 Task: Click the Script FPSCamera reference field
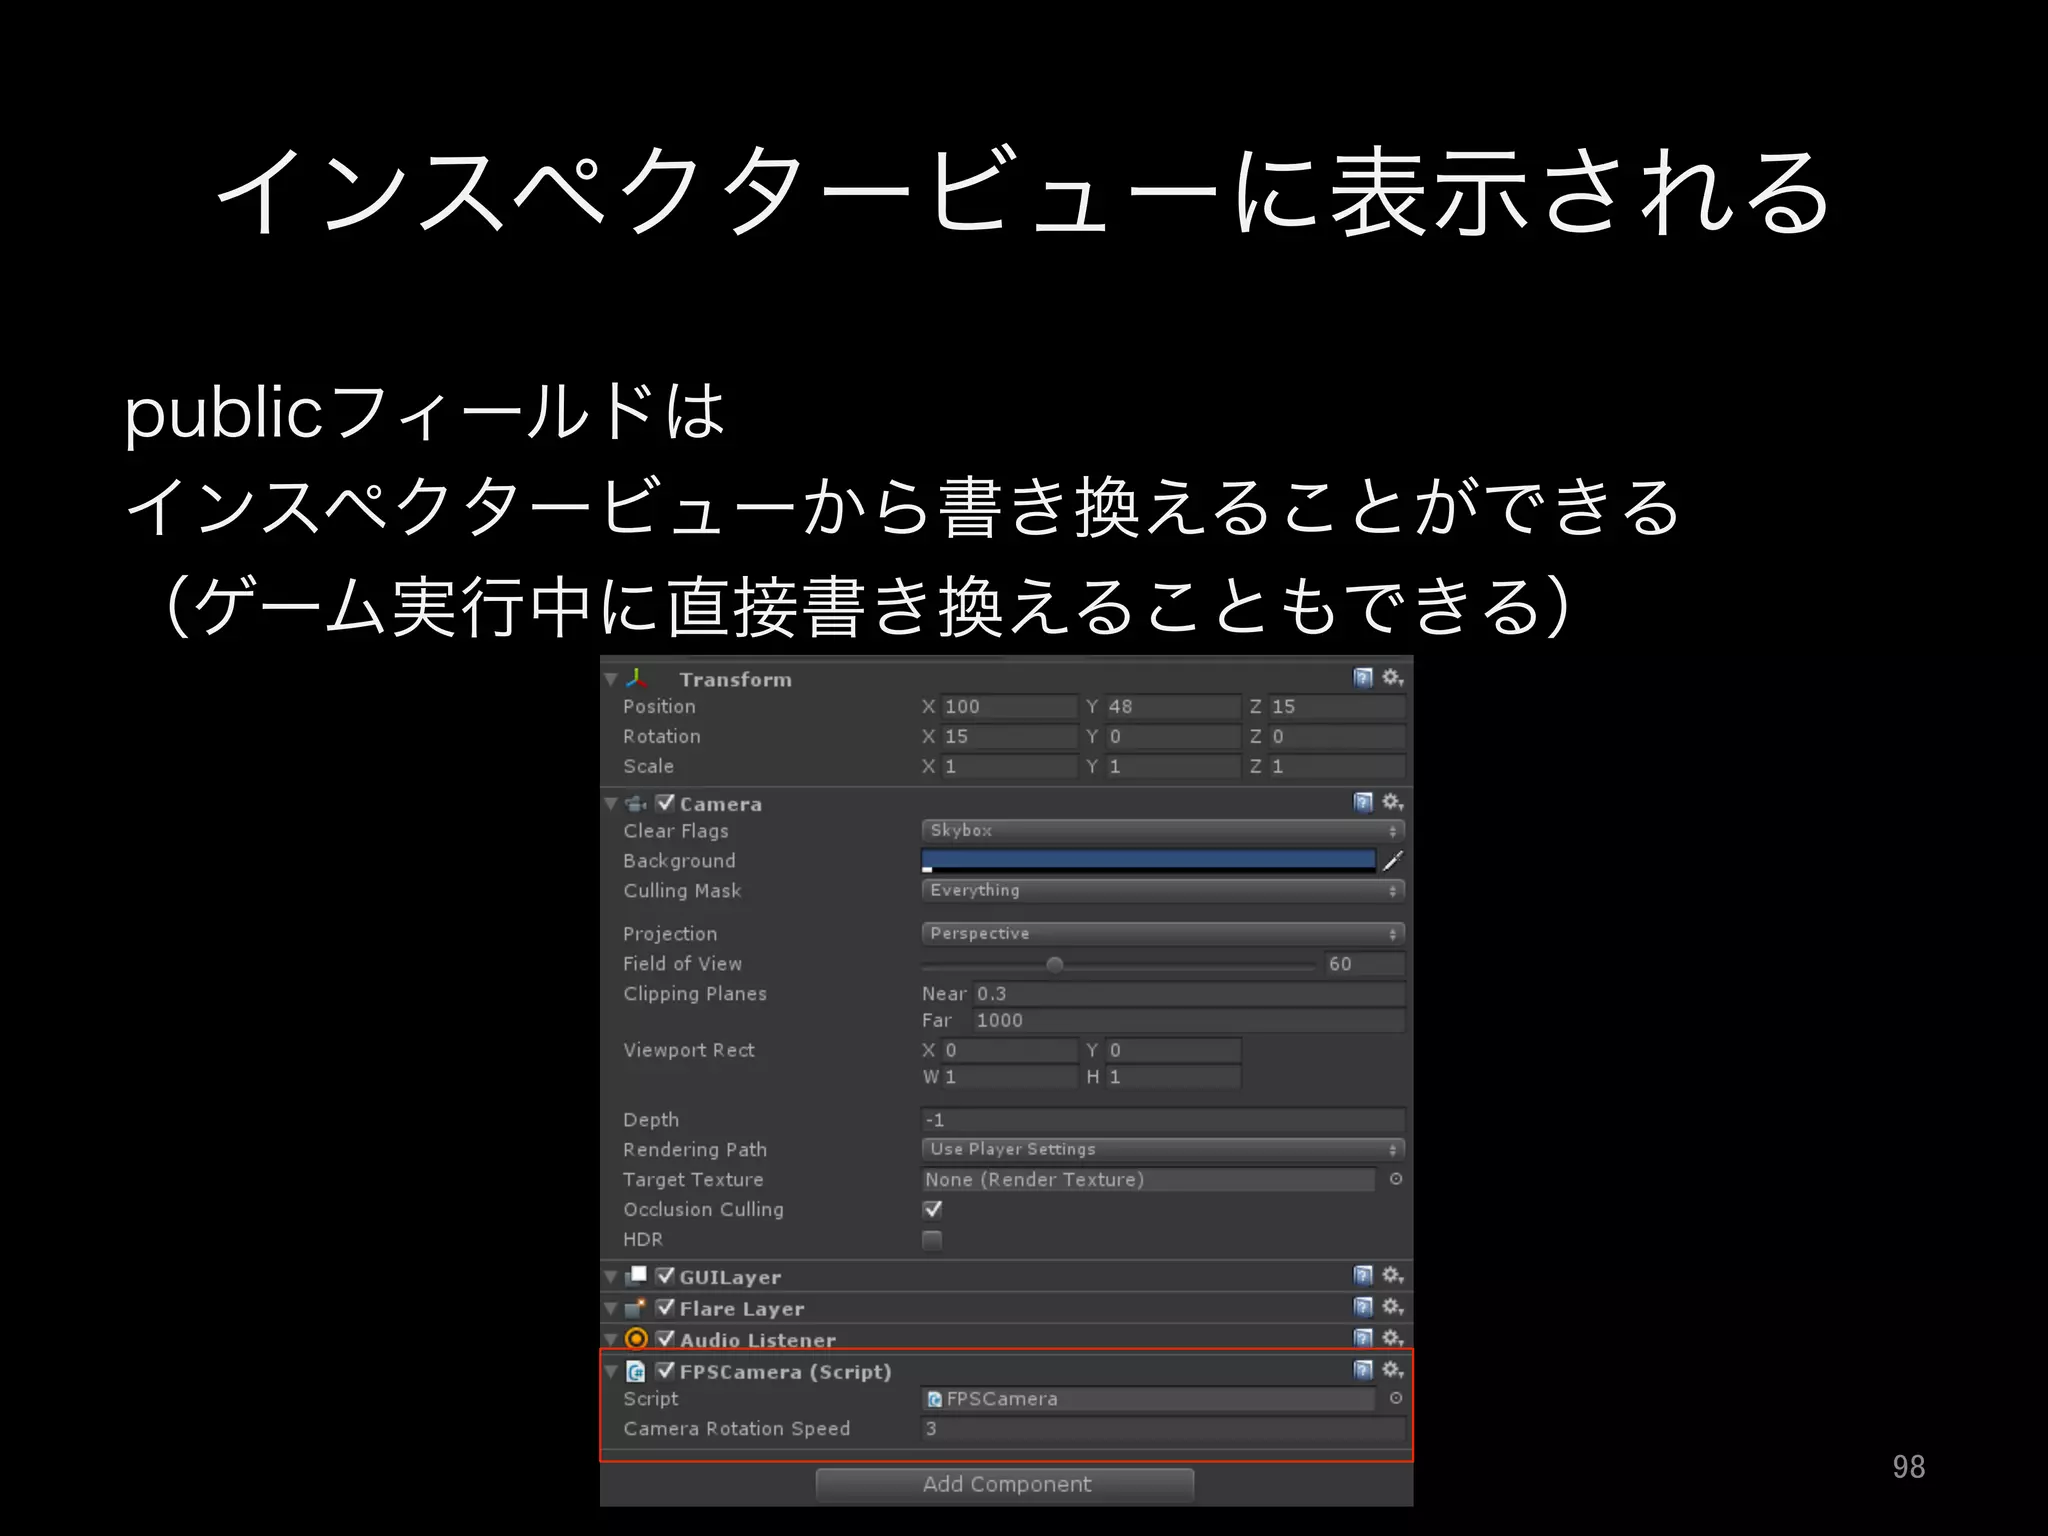pos(1148,1398)
